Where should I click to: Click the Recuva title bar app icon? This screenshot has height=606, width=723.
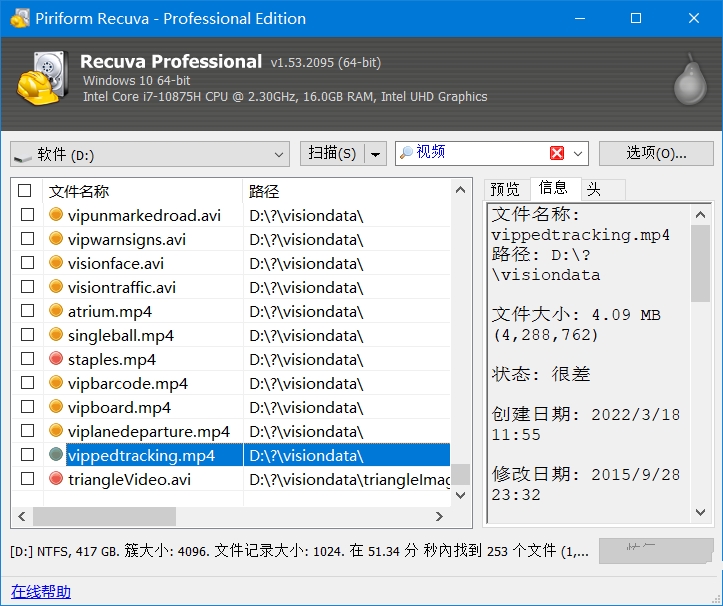[x=19, y=18]
